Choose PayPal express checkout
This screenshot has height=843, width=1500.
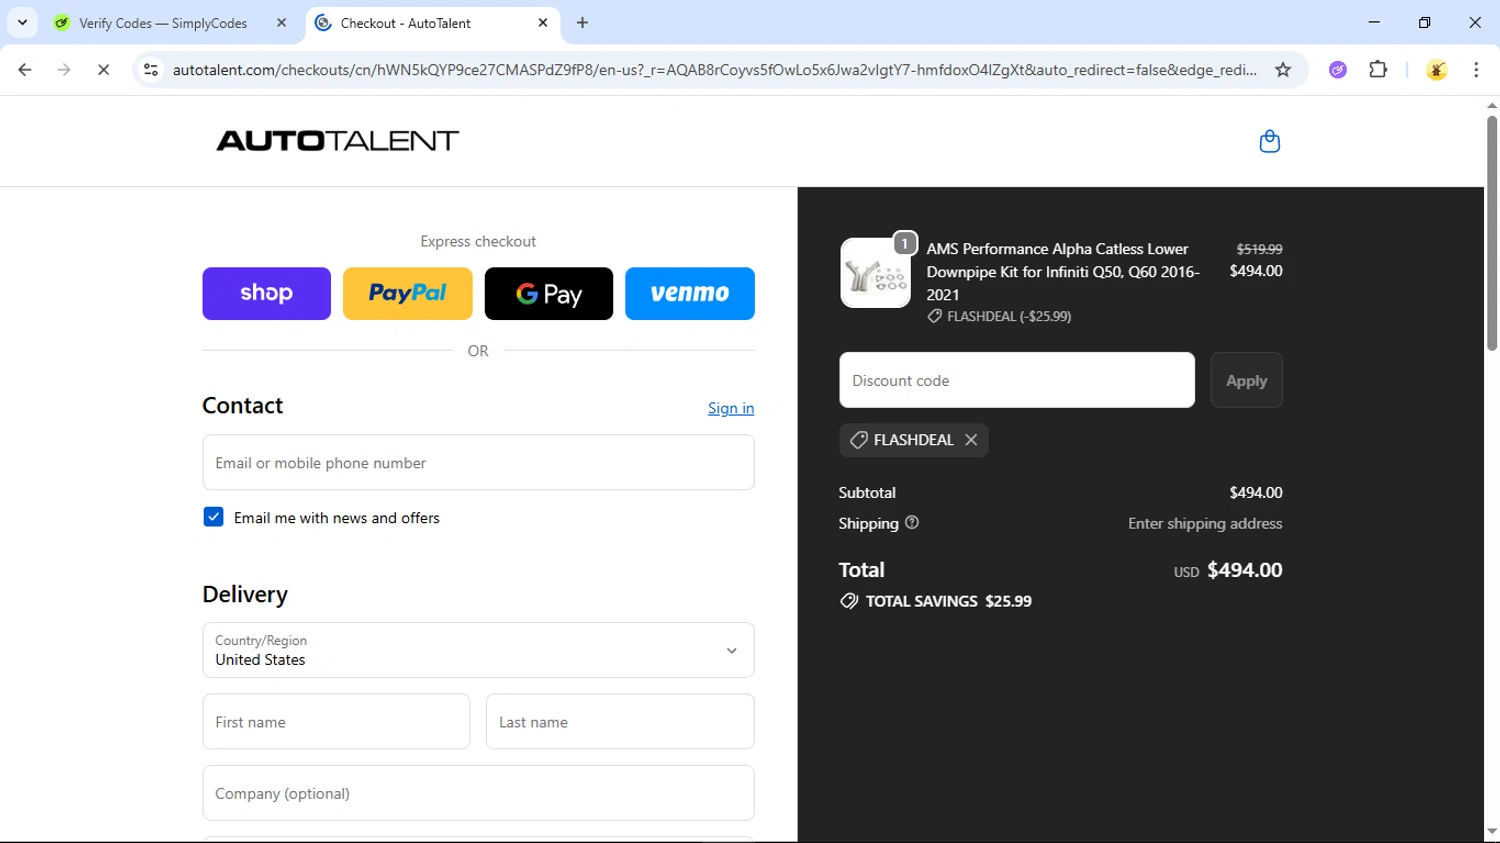(x=407, y=293)
